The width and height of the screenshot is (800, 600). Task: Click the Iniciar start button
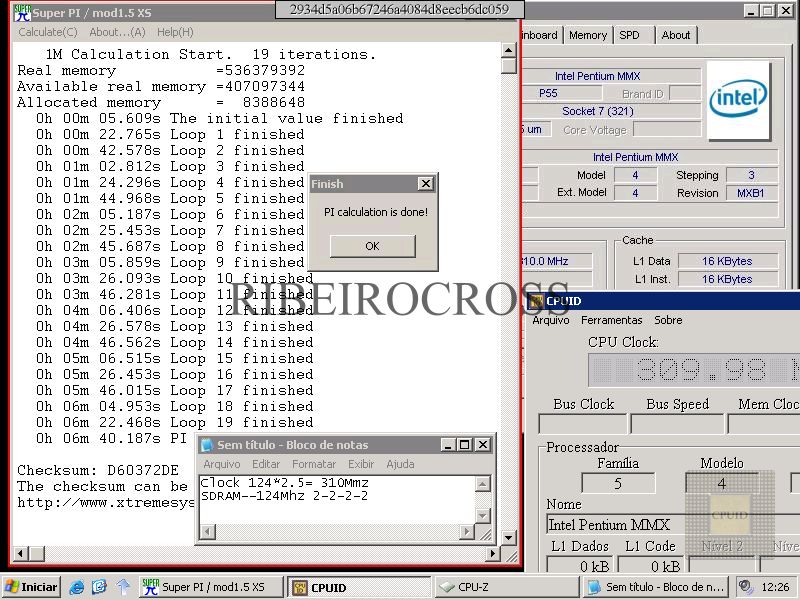31,587
